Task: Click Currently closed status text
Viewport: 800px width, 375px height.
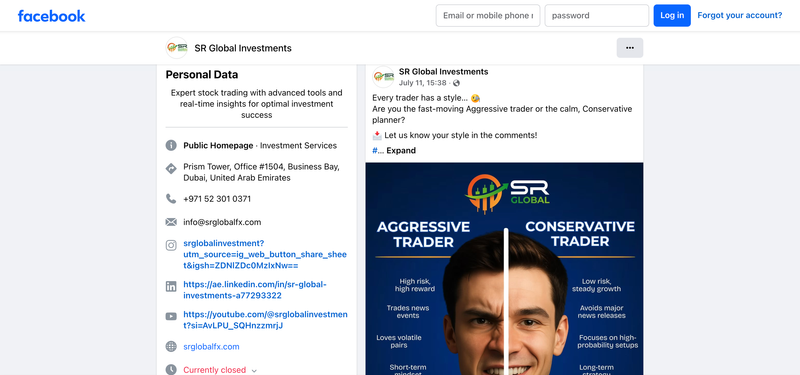Action: click(214, 370)
